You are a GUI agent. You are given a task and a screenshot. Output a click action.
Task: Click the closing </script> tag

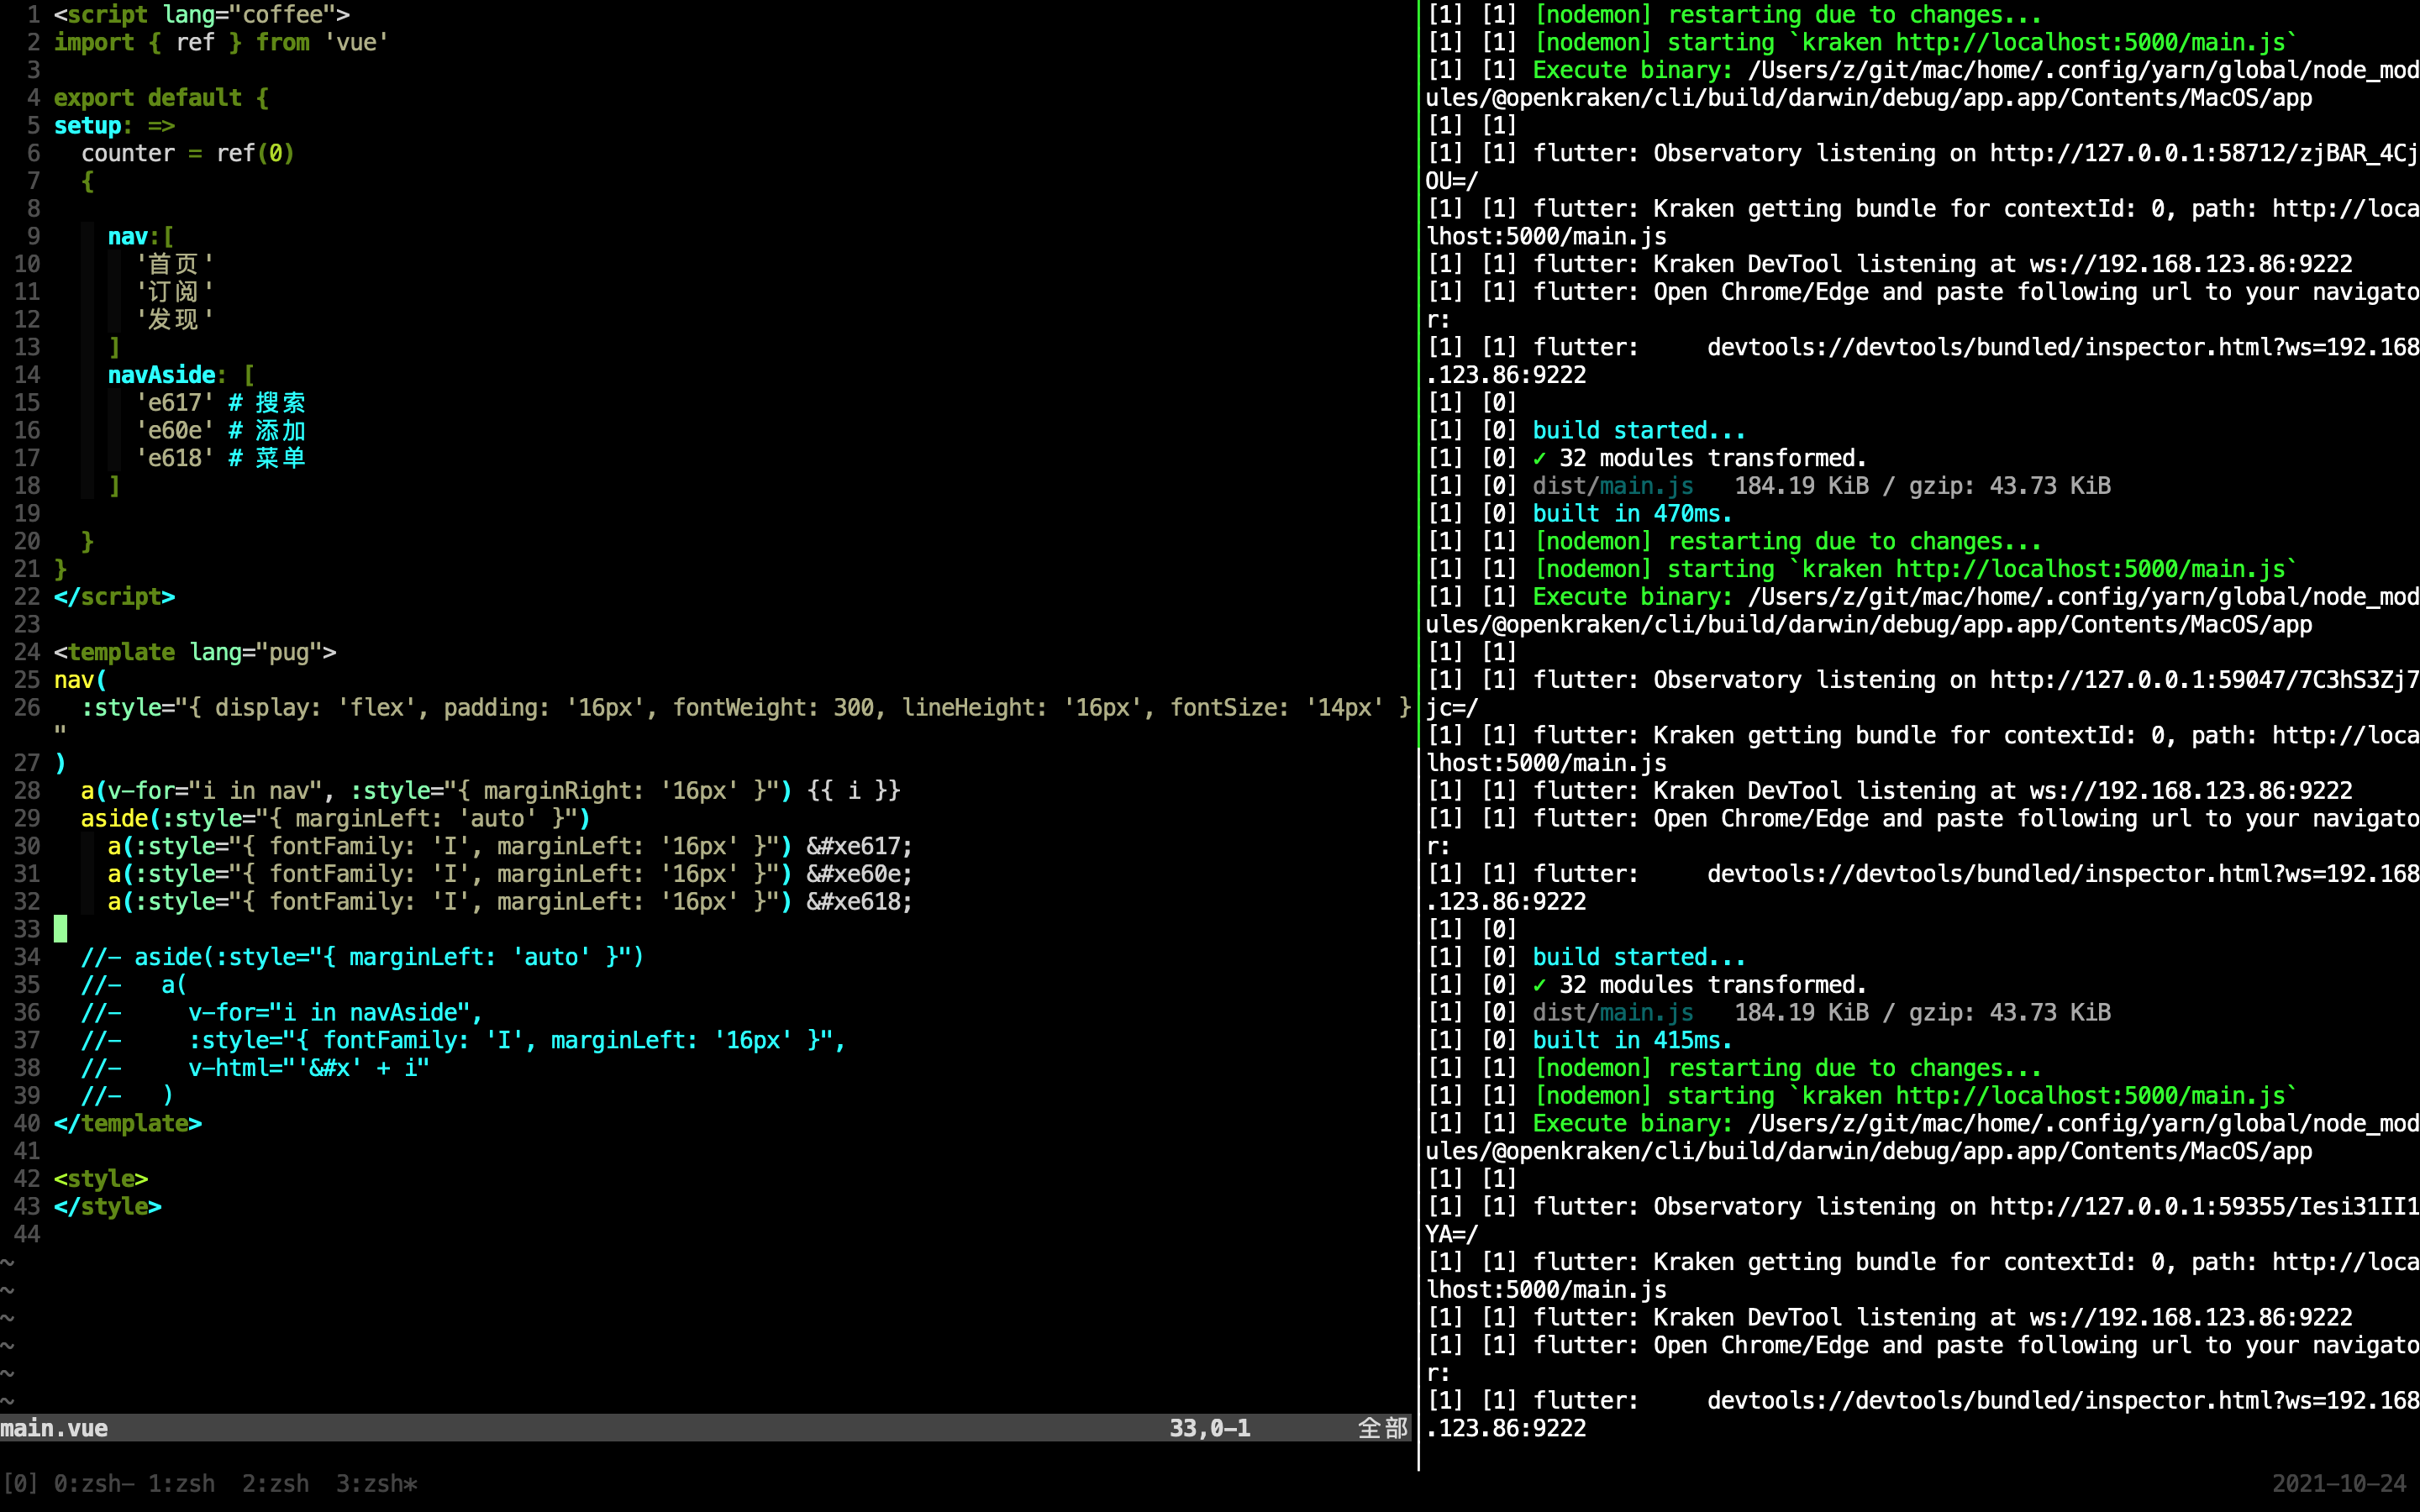[114, 596]
